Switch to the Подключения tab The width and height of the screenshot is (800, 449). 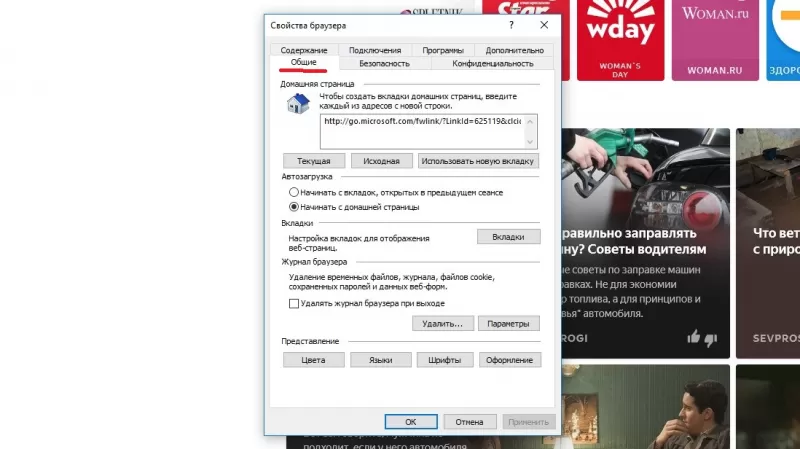coord(375,50)
